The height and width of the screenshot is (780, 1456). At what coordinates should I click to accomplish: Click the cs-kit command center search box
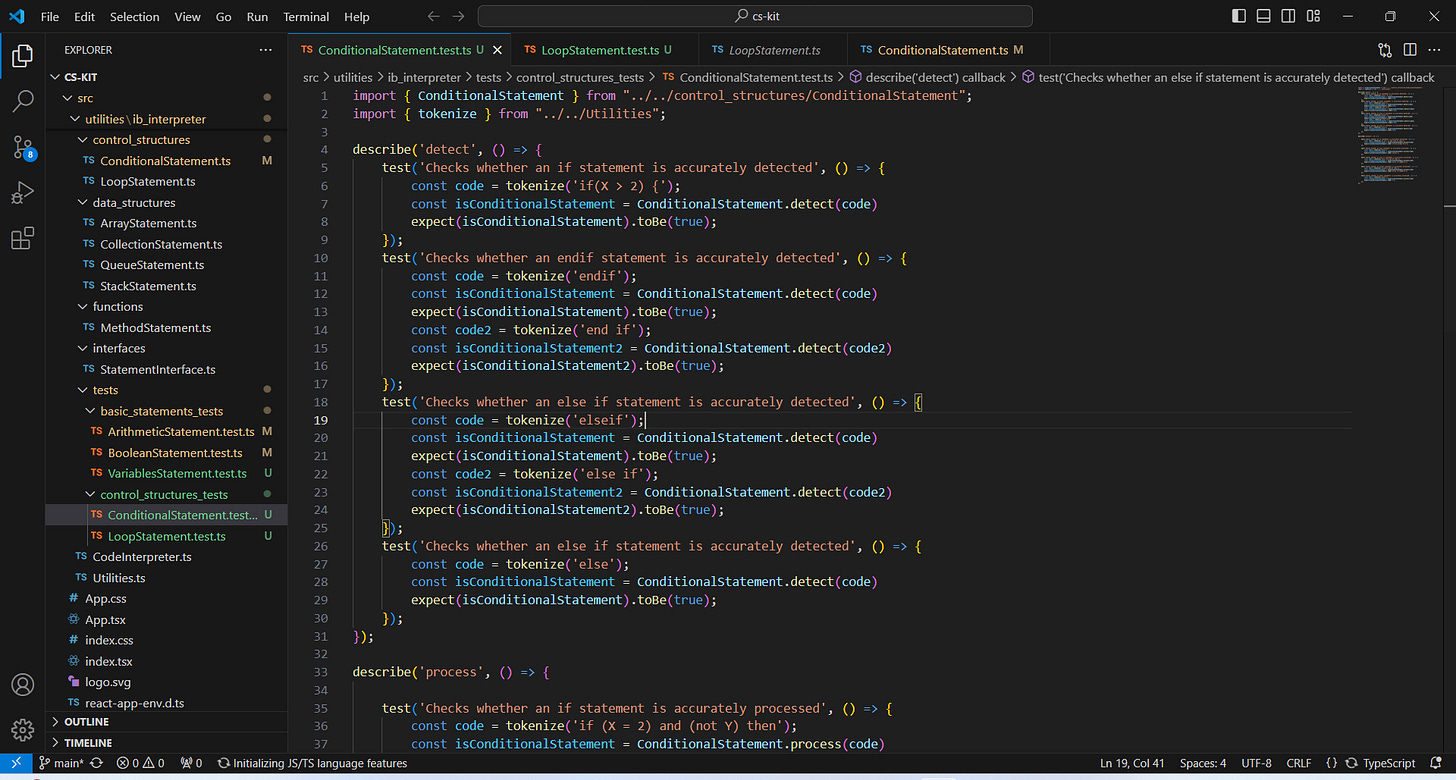pos(755,16)
